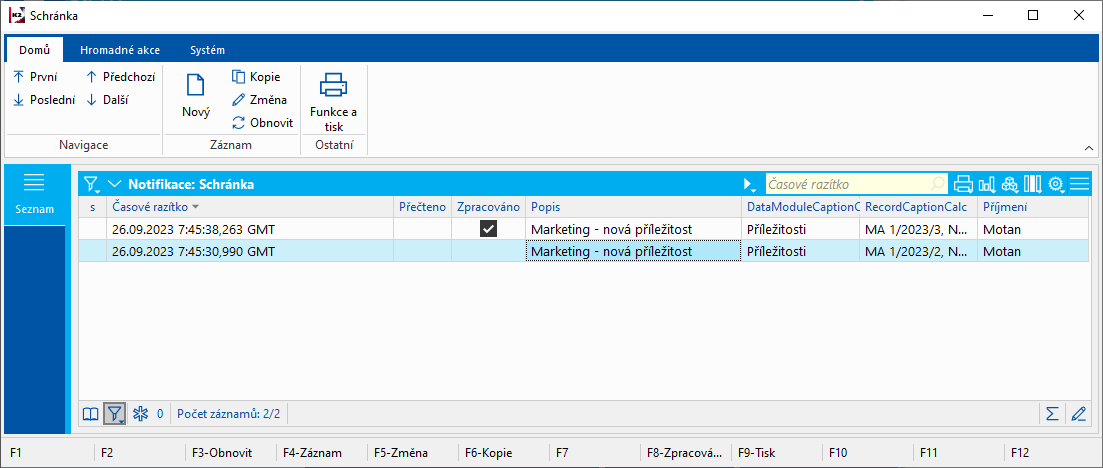Click the cubes icon in grid header

tap(1010, 184)
